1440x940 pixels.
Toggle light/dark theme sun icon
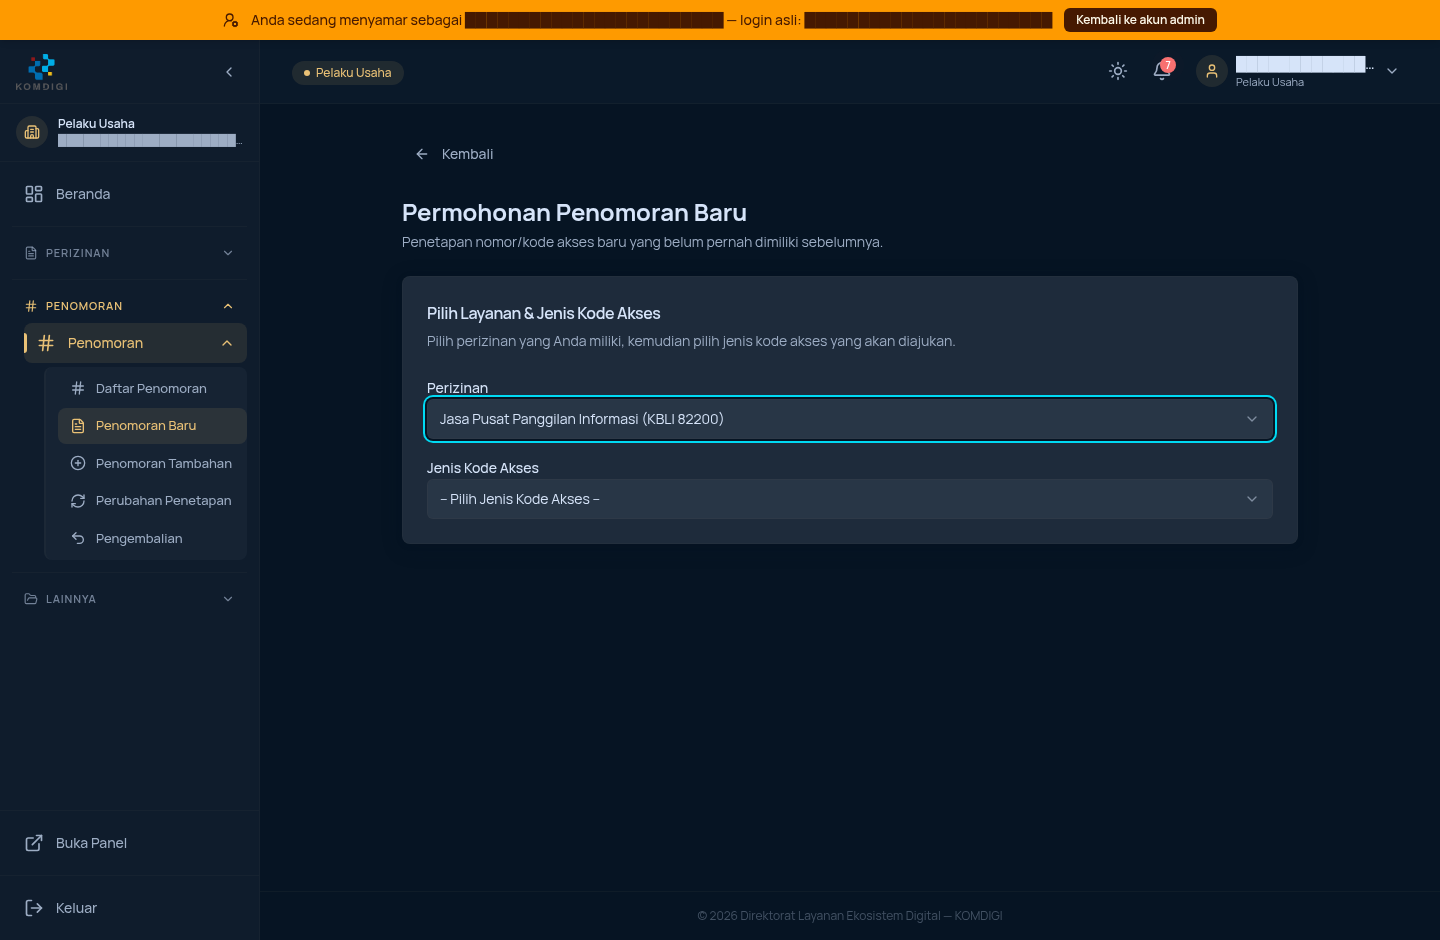(1118, 71)
